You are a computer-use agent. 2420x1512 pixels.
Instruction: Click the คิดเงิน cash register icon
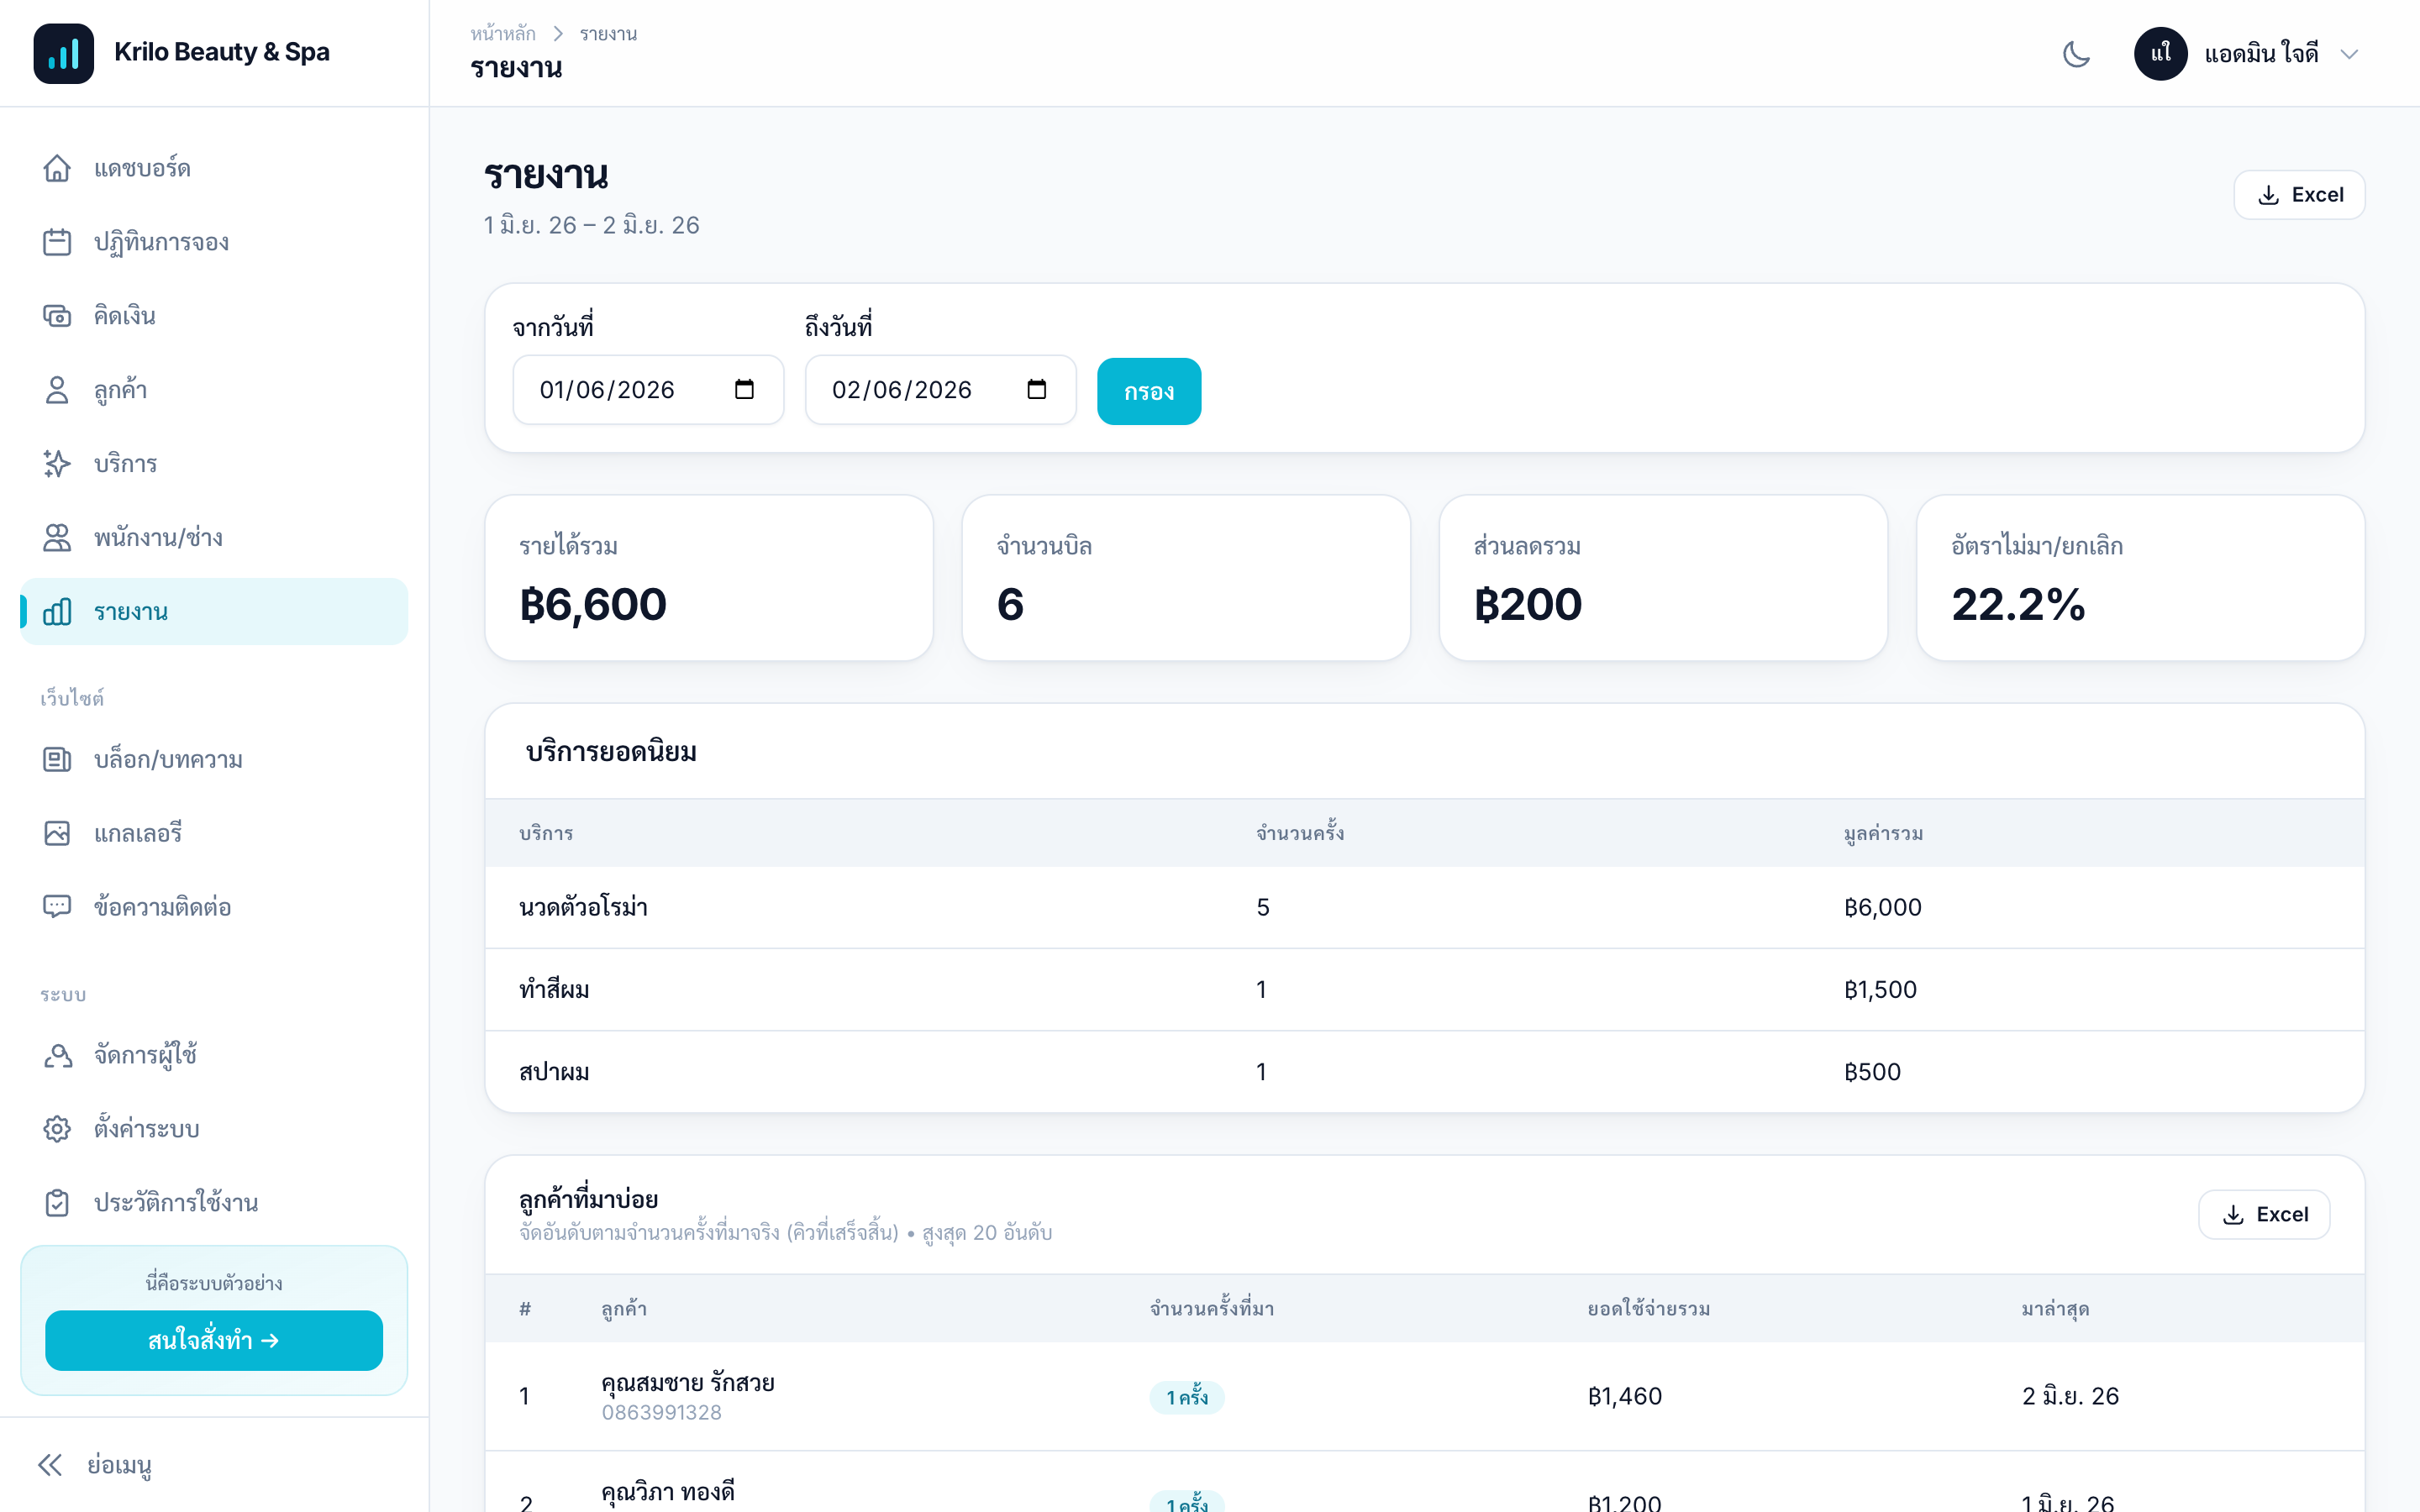pos(57,316)
